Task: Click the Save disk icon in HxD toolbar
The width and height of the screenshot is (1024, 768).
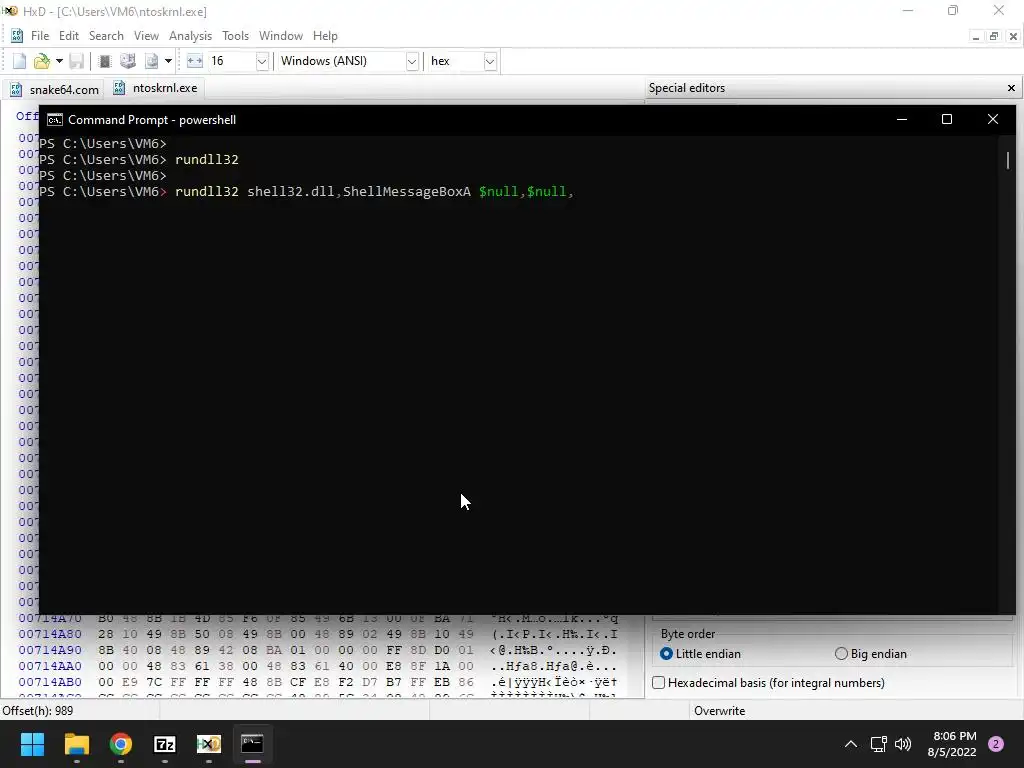Action: pos(76,61)
